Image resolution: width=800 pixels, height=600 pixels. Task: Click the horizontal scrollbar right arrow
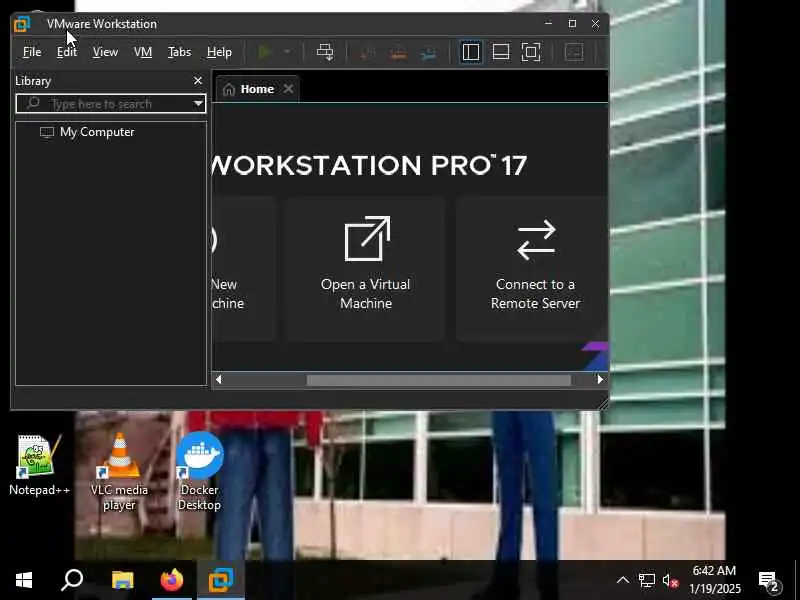600,380
